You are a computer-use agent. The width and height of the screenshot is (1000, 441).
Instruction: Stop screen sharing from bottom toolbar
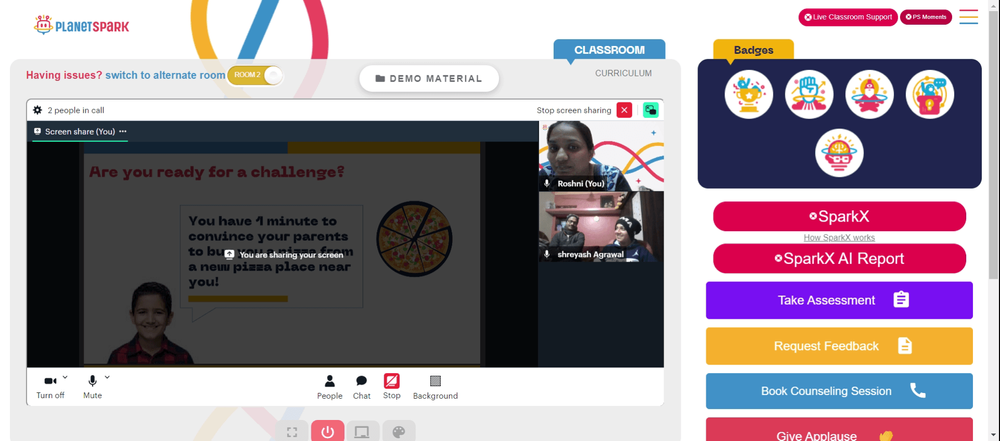pyautogui.click(x=392, y=387)
